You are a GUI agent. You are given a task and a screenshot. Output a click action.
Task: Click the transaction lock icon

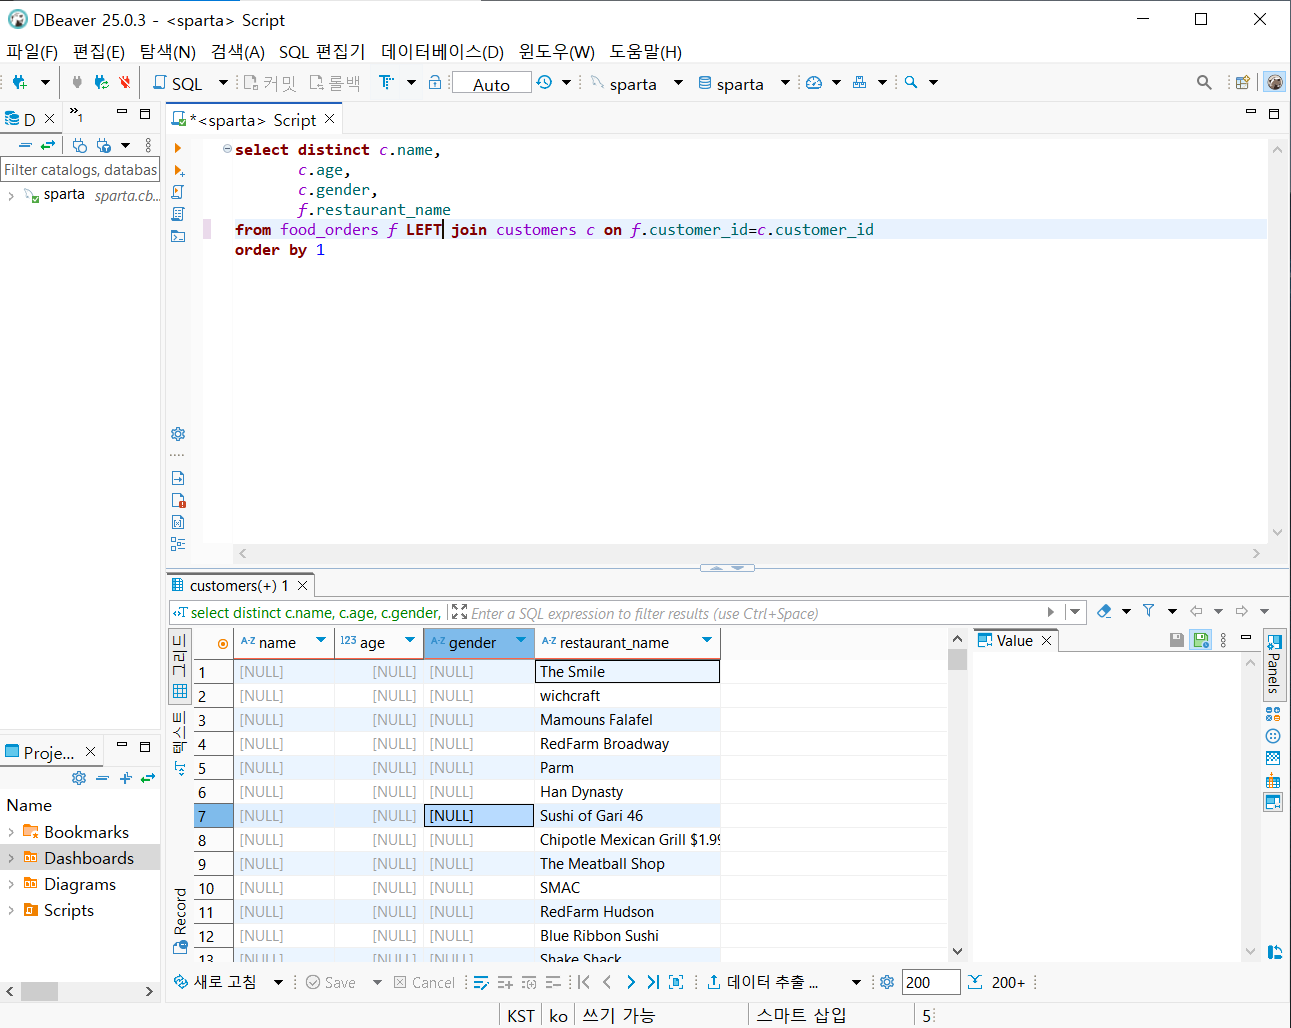click(x=435, y=83)
